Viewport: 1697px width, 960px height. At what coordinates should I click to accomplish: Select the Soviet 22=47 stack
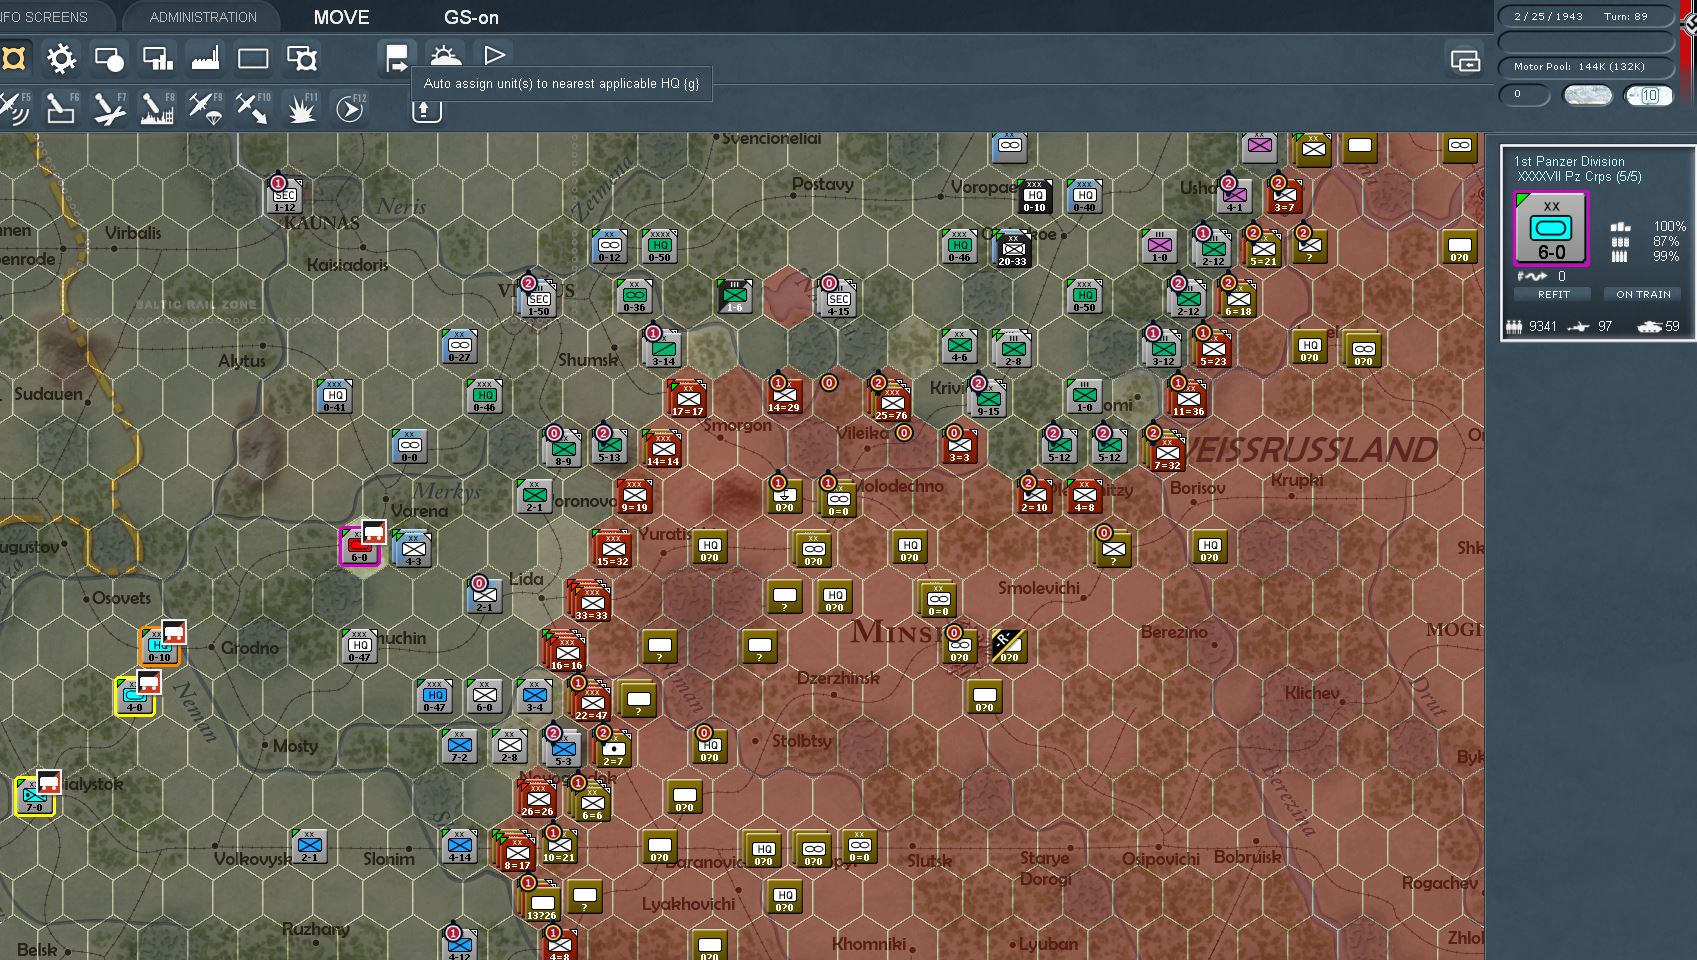pyautogui.click(x=590, y=700)
